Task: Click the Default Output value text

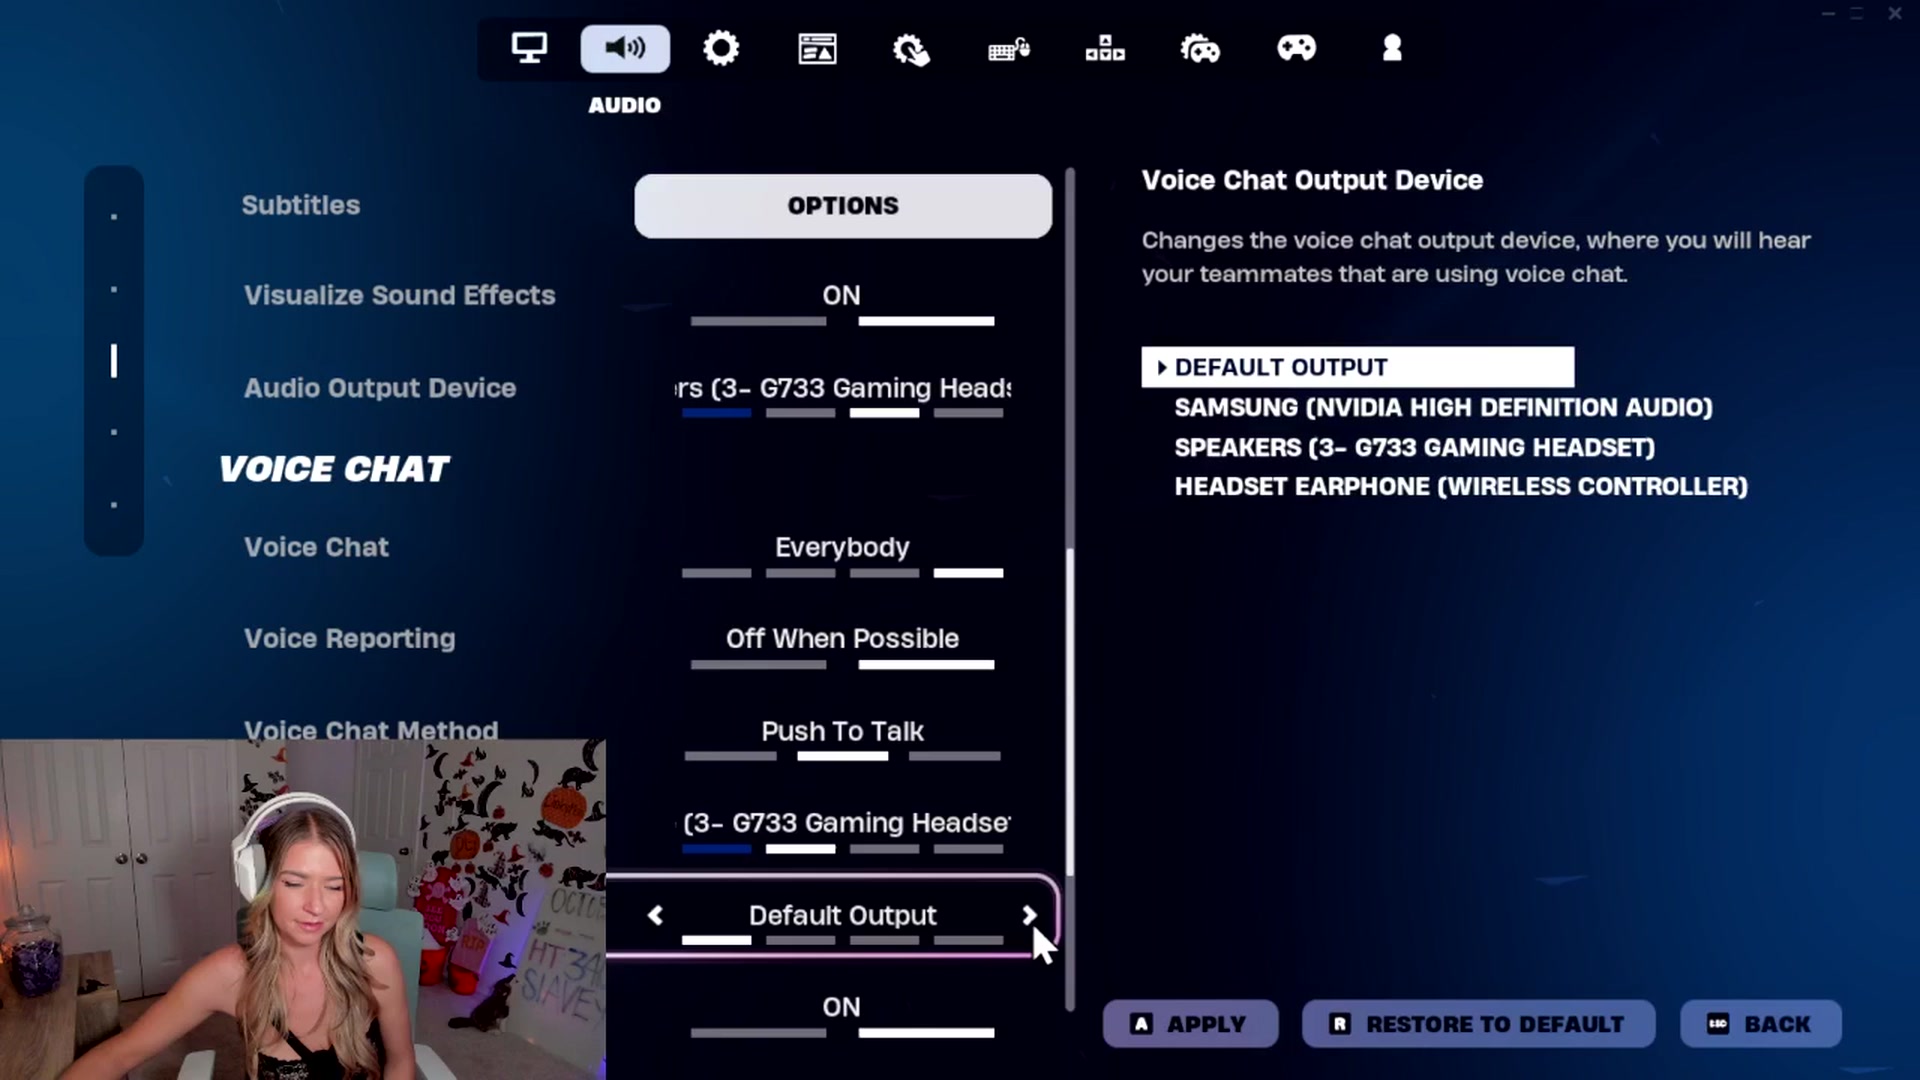Action: (842, 915)
